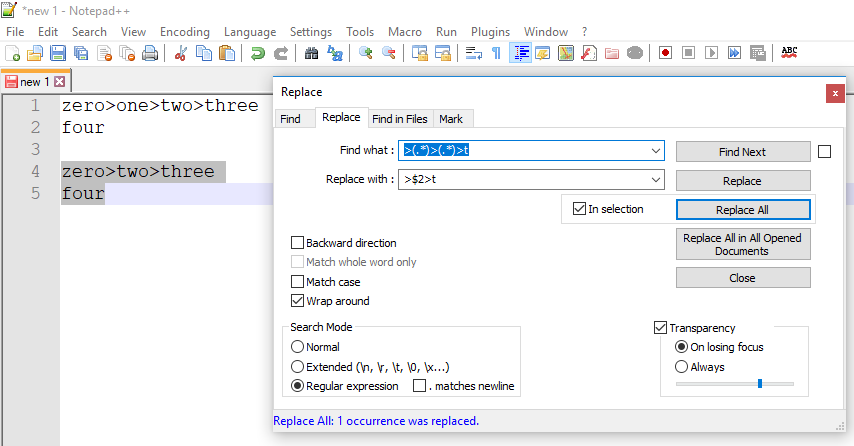Screen dimensions: 854x446
Task: Click the ABC spell check icon
Action: pyautogui.click(x=789, y=53)
